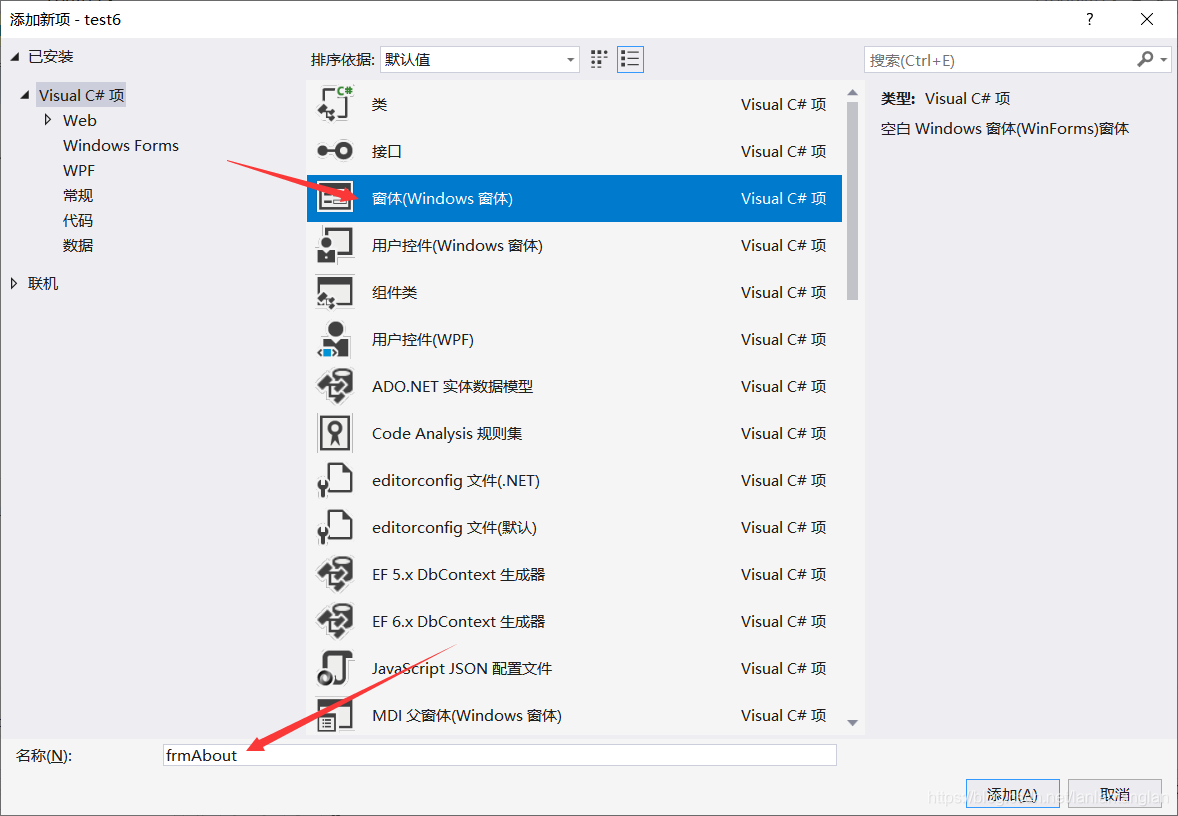Switch to small icons grid view
Image resolution: width=1178 pixels, height=816 pixels.
click(599, 59)
